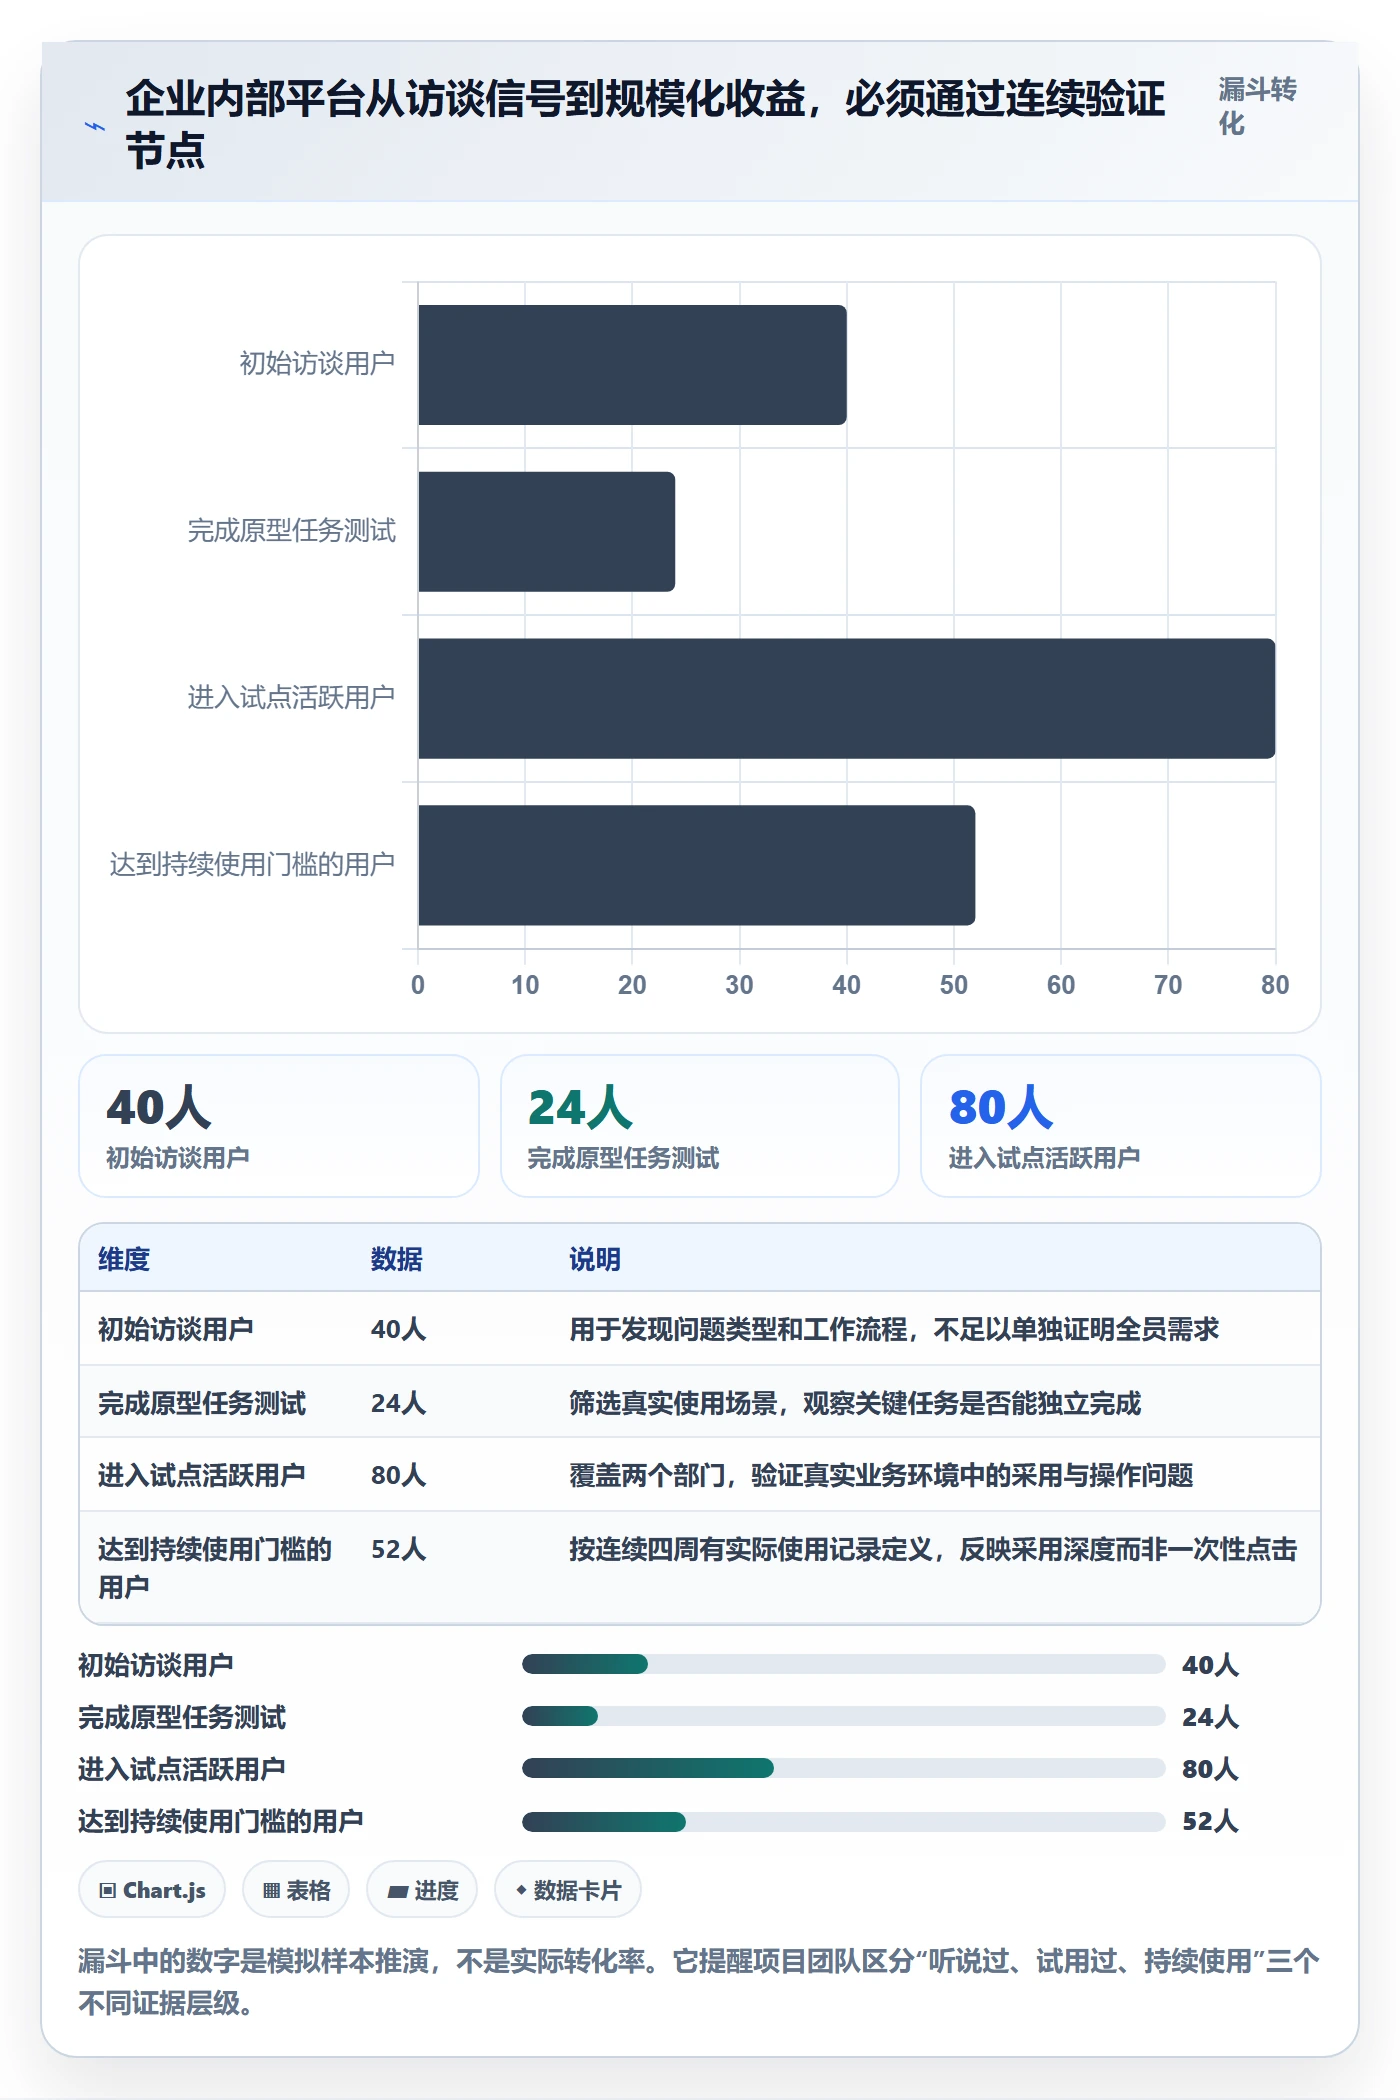Screen dimensions: 1400x2100
Task: Click table cell 初始访谈用户
Action: (176, 1329)
